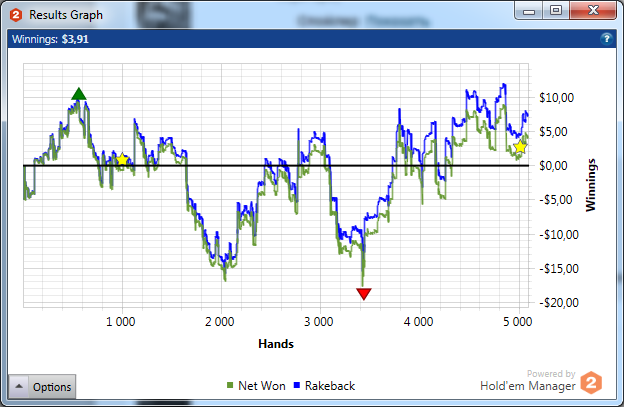Maximize the Results Graph window

pyautogui.click(x=556, y=10)
